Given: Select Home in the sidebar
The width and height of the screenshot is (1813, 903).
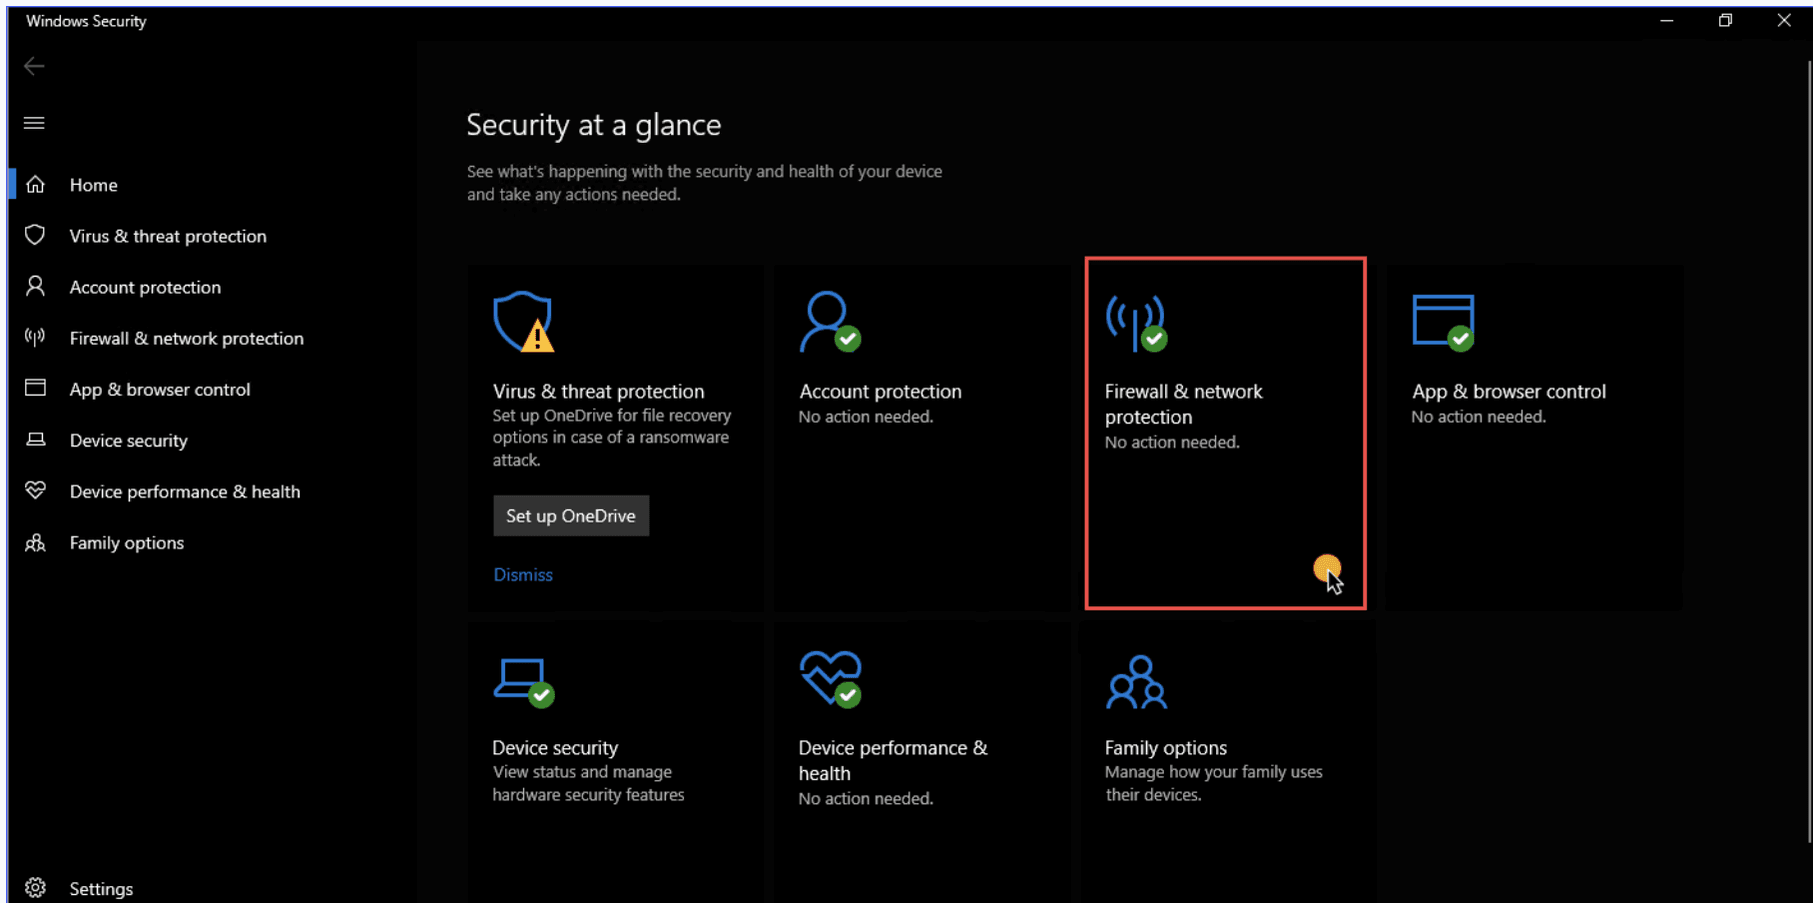Looking at the screenshot, I should point(93,185).
